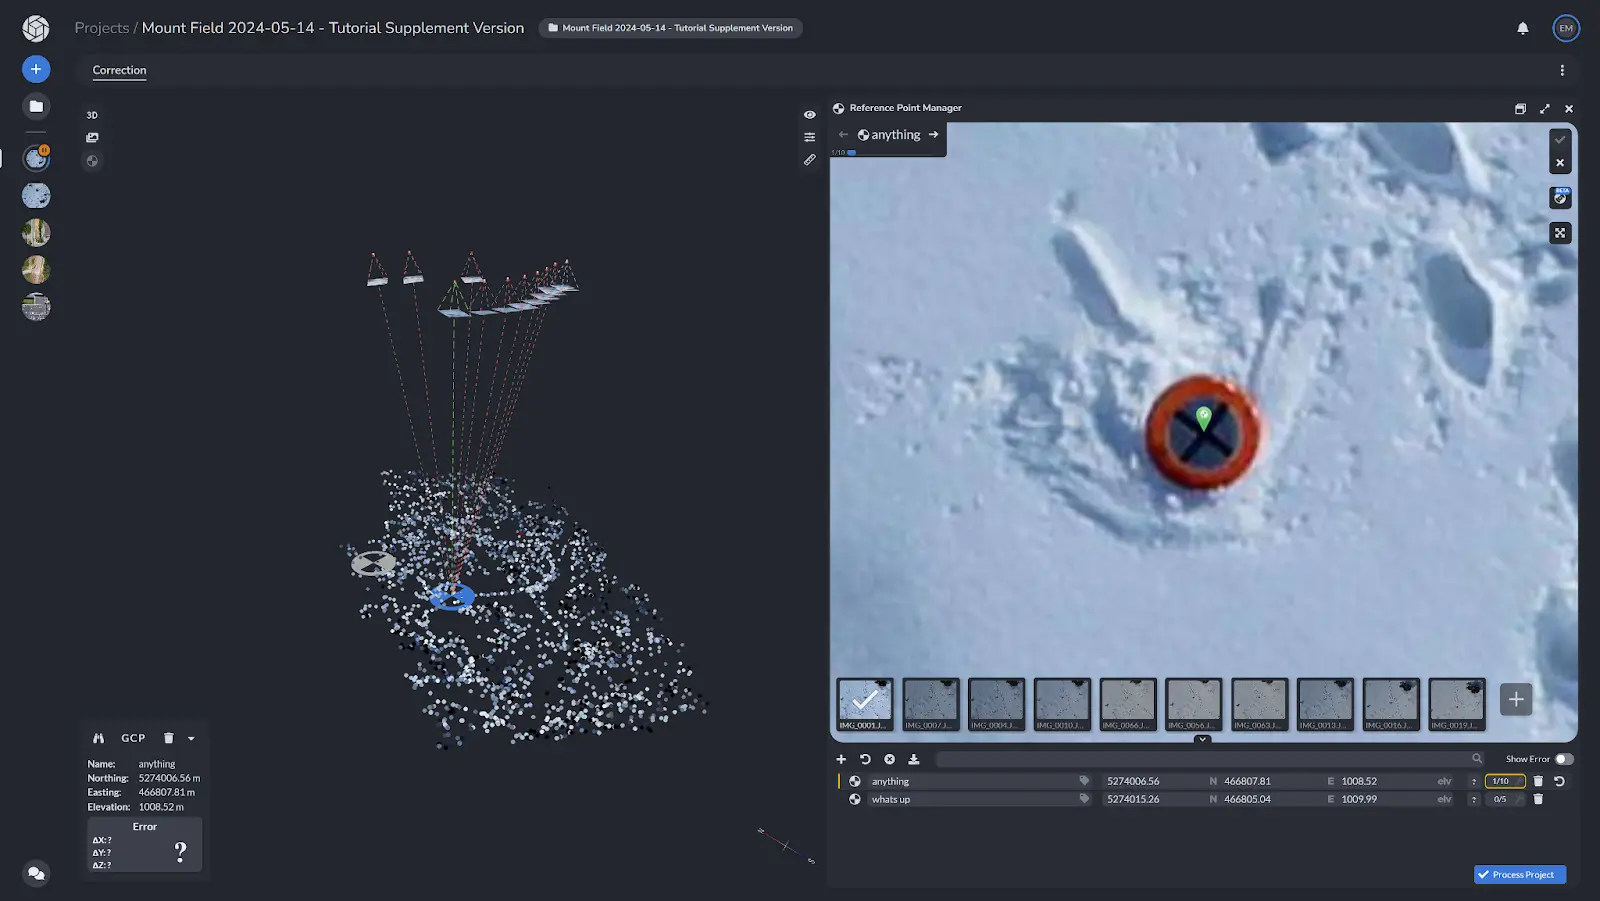1600x901 pixels.
Task: Expand the GCP panel dropdown arrow
Action: coord(191,739)
